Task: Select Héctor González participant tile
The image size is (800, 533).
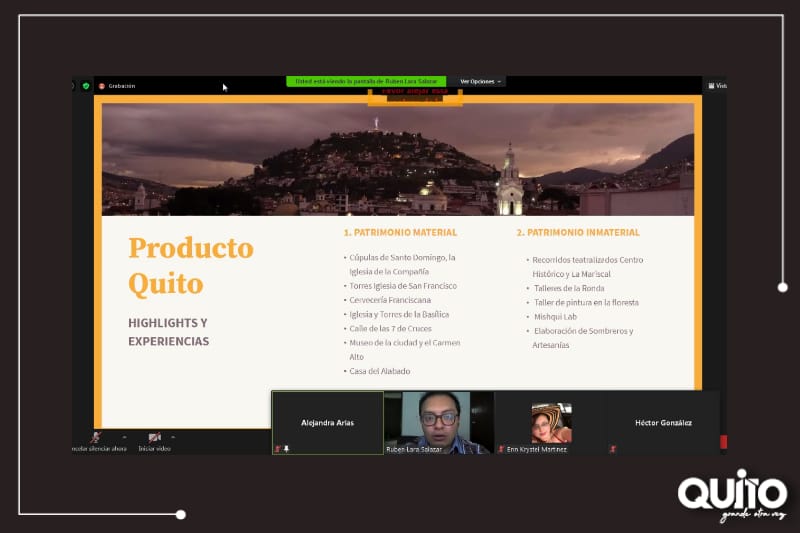Action: 663,421
